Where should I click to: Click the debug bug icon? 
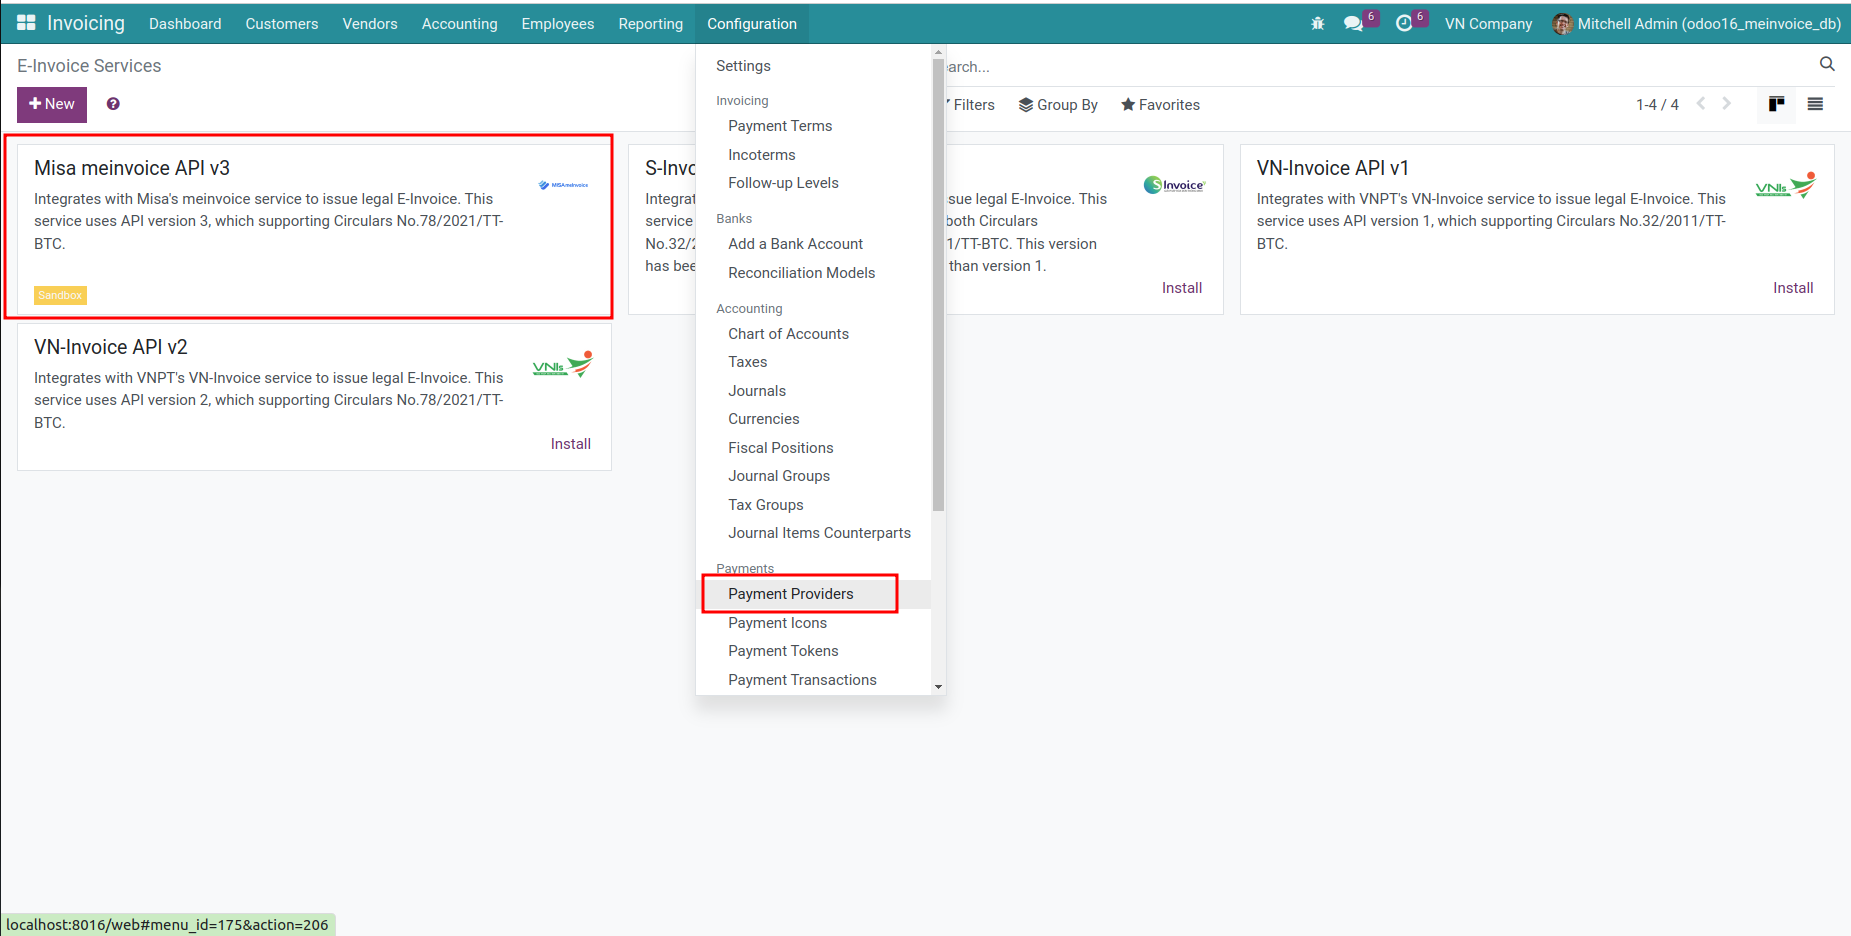1317,24
